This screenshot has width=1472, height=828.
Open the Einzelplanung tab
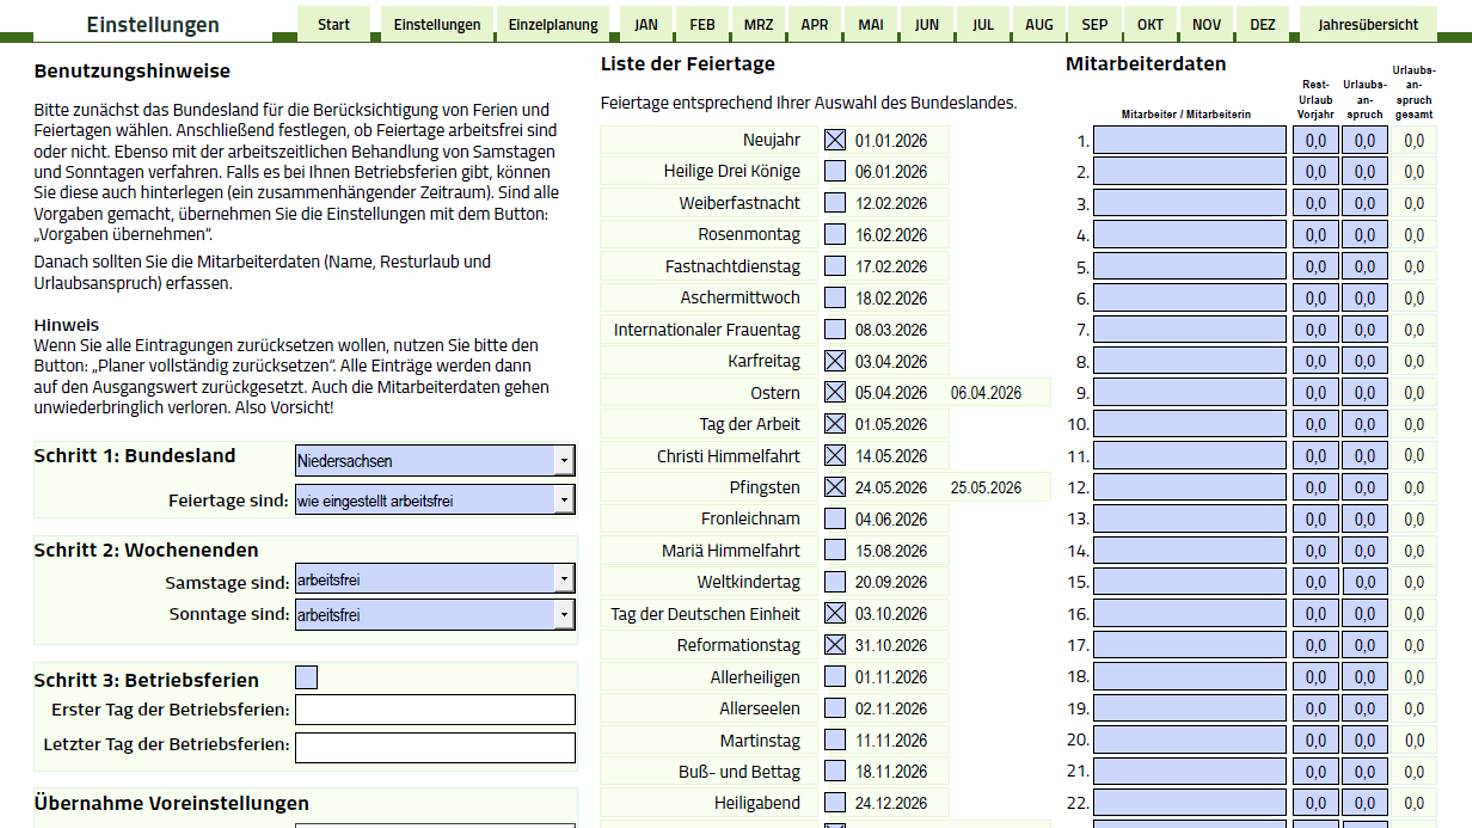[x=552, y=24]
